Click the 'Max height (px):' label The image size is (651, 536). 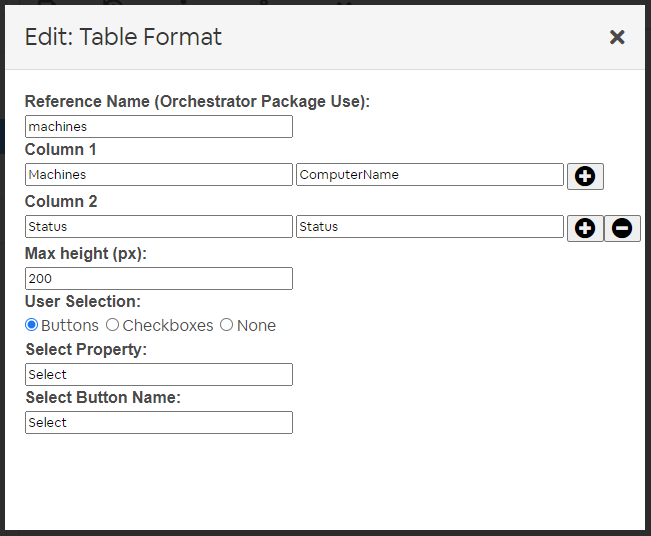[86, 253]
